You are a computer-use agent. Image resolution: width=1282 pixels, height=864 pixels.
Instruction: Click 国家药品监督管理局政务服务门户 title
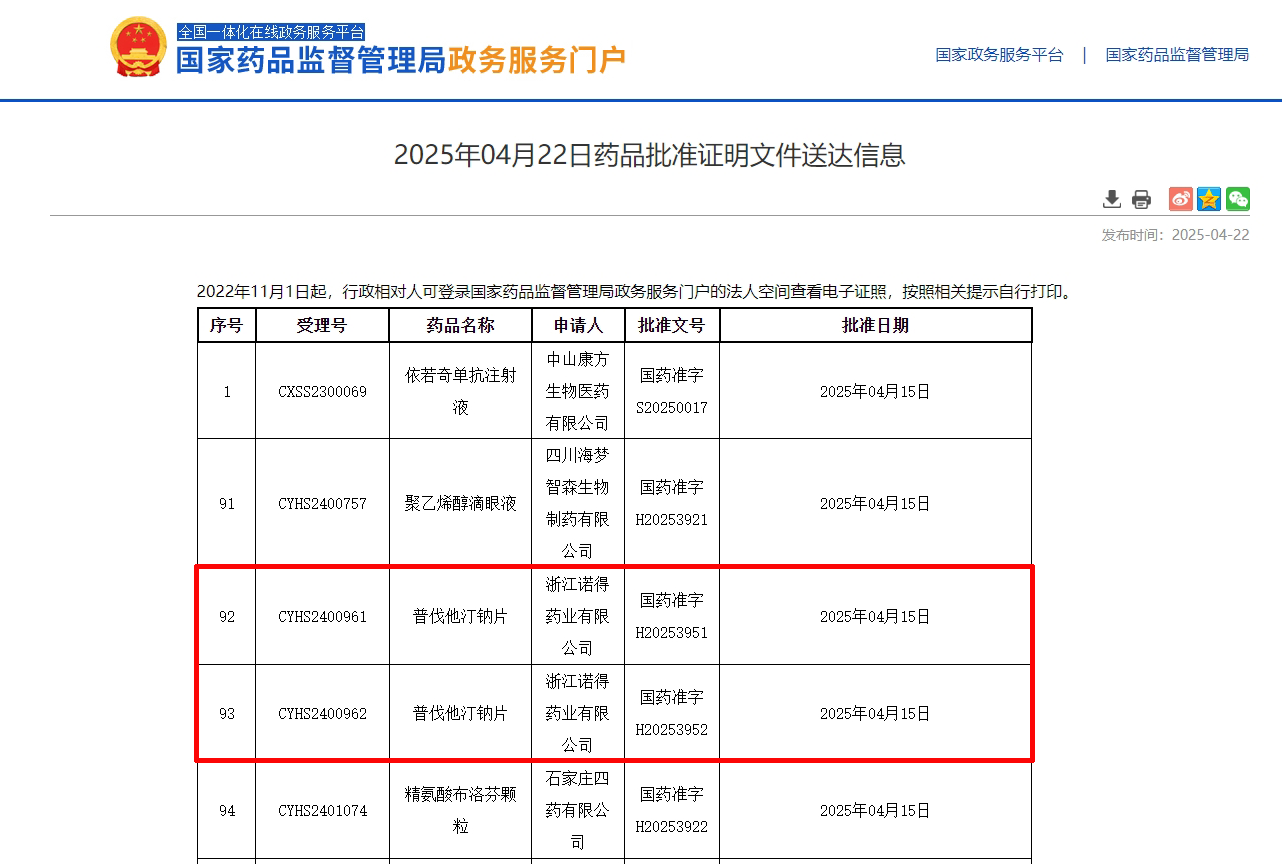point(401,60)
